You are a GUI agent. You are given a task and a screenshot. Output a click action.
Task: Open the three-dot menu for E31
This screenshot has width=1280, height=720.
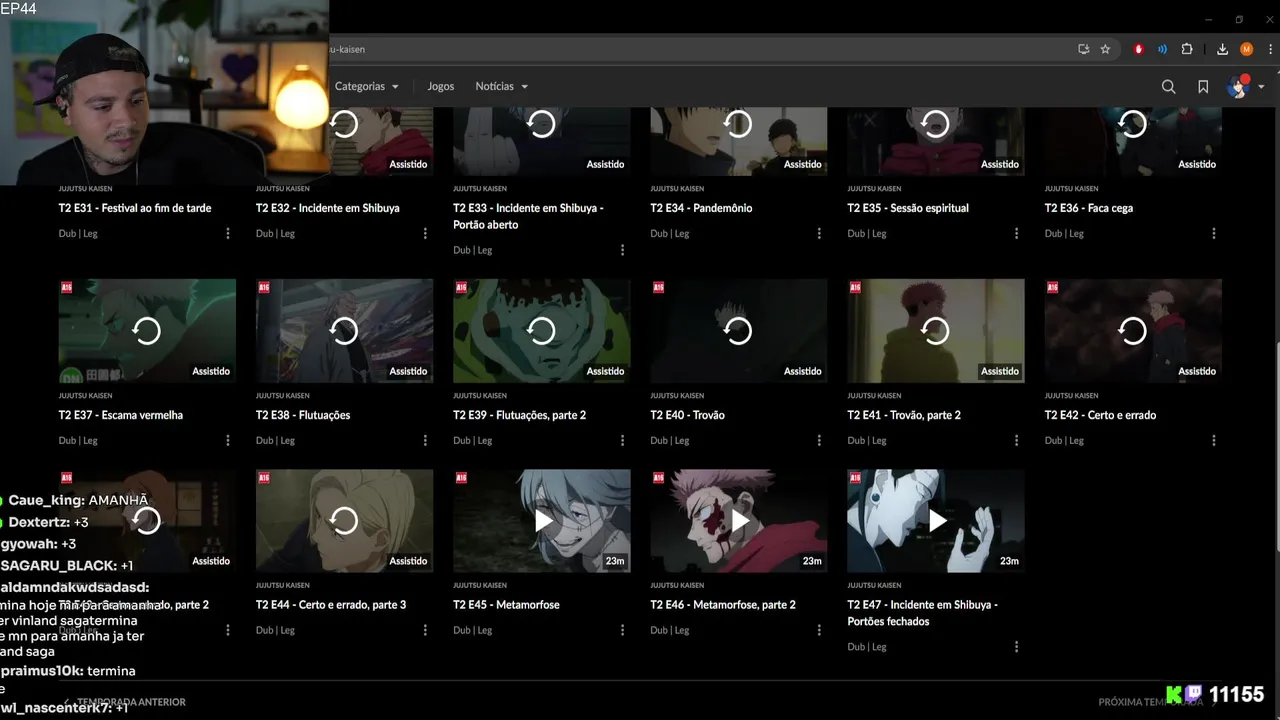pos(228,233)
